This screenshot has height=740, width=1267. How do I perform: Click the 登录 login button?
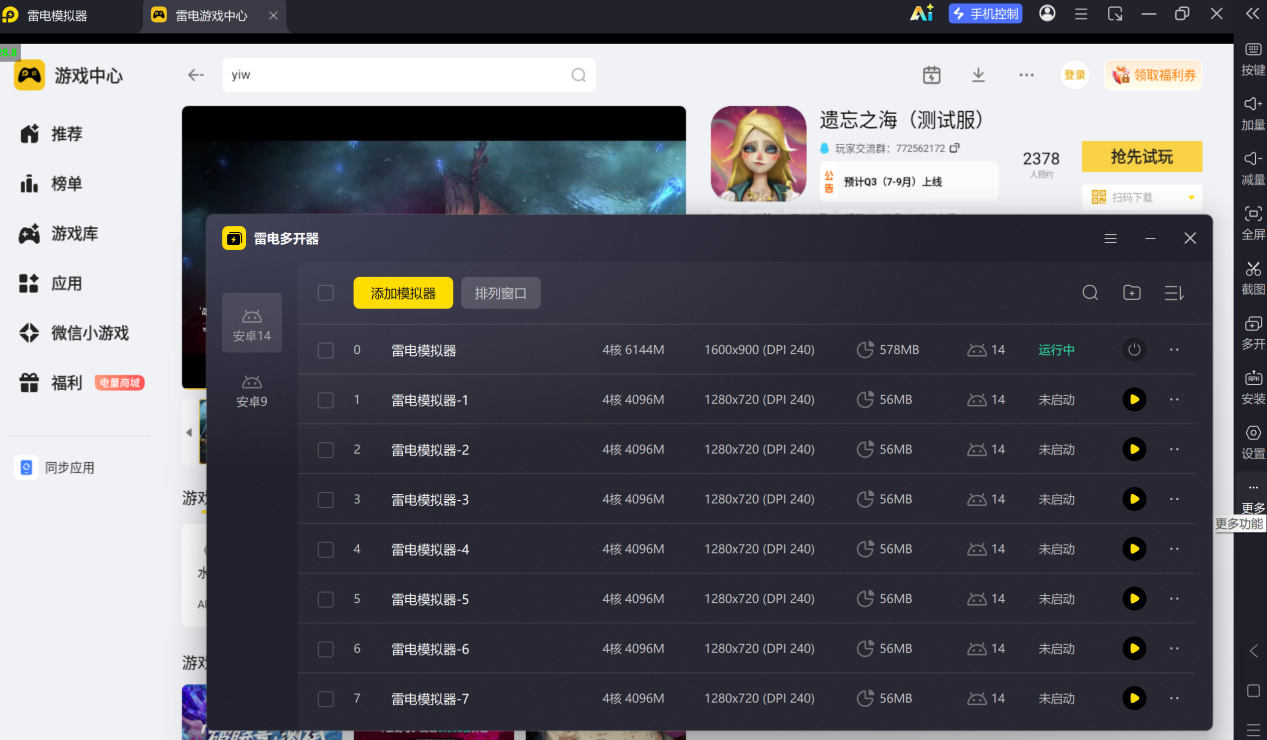[1075, 75]
